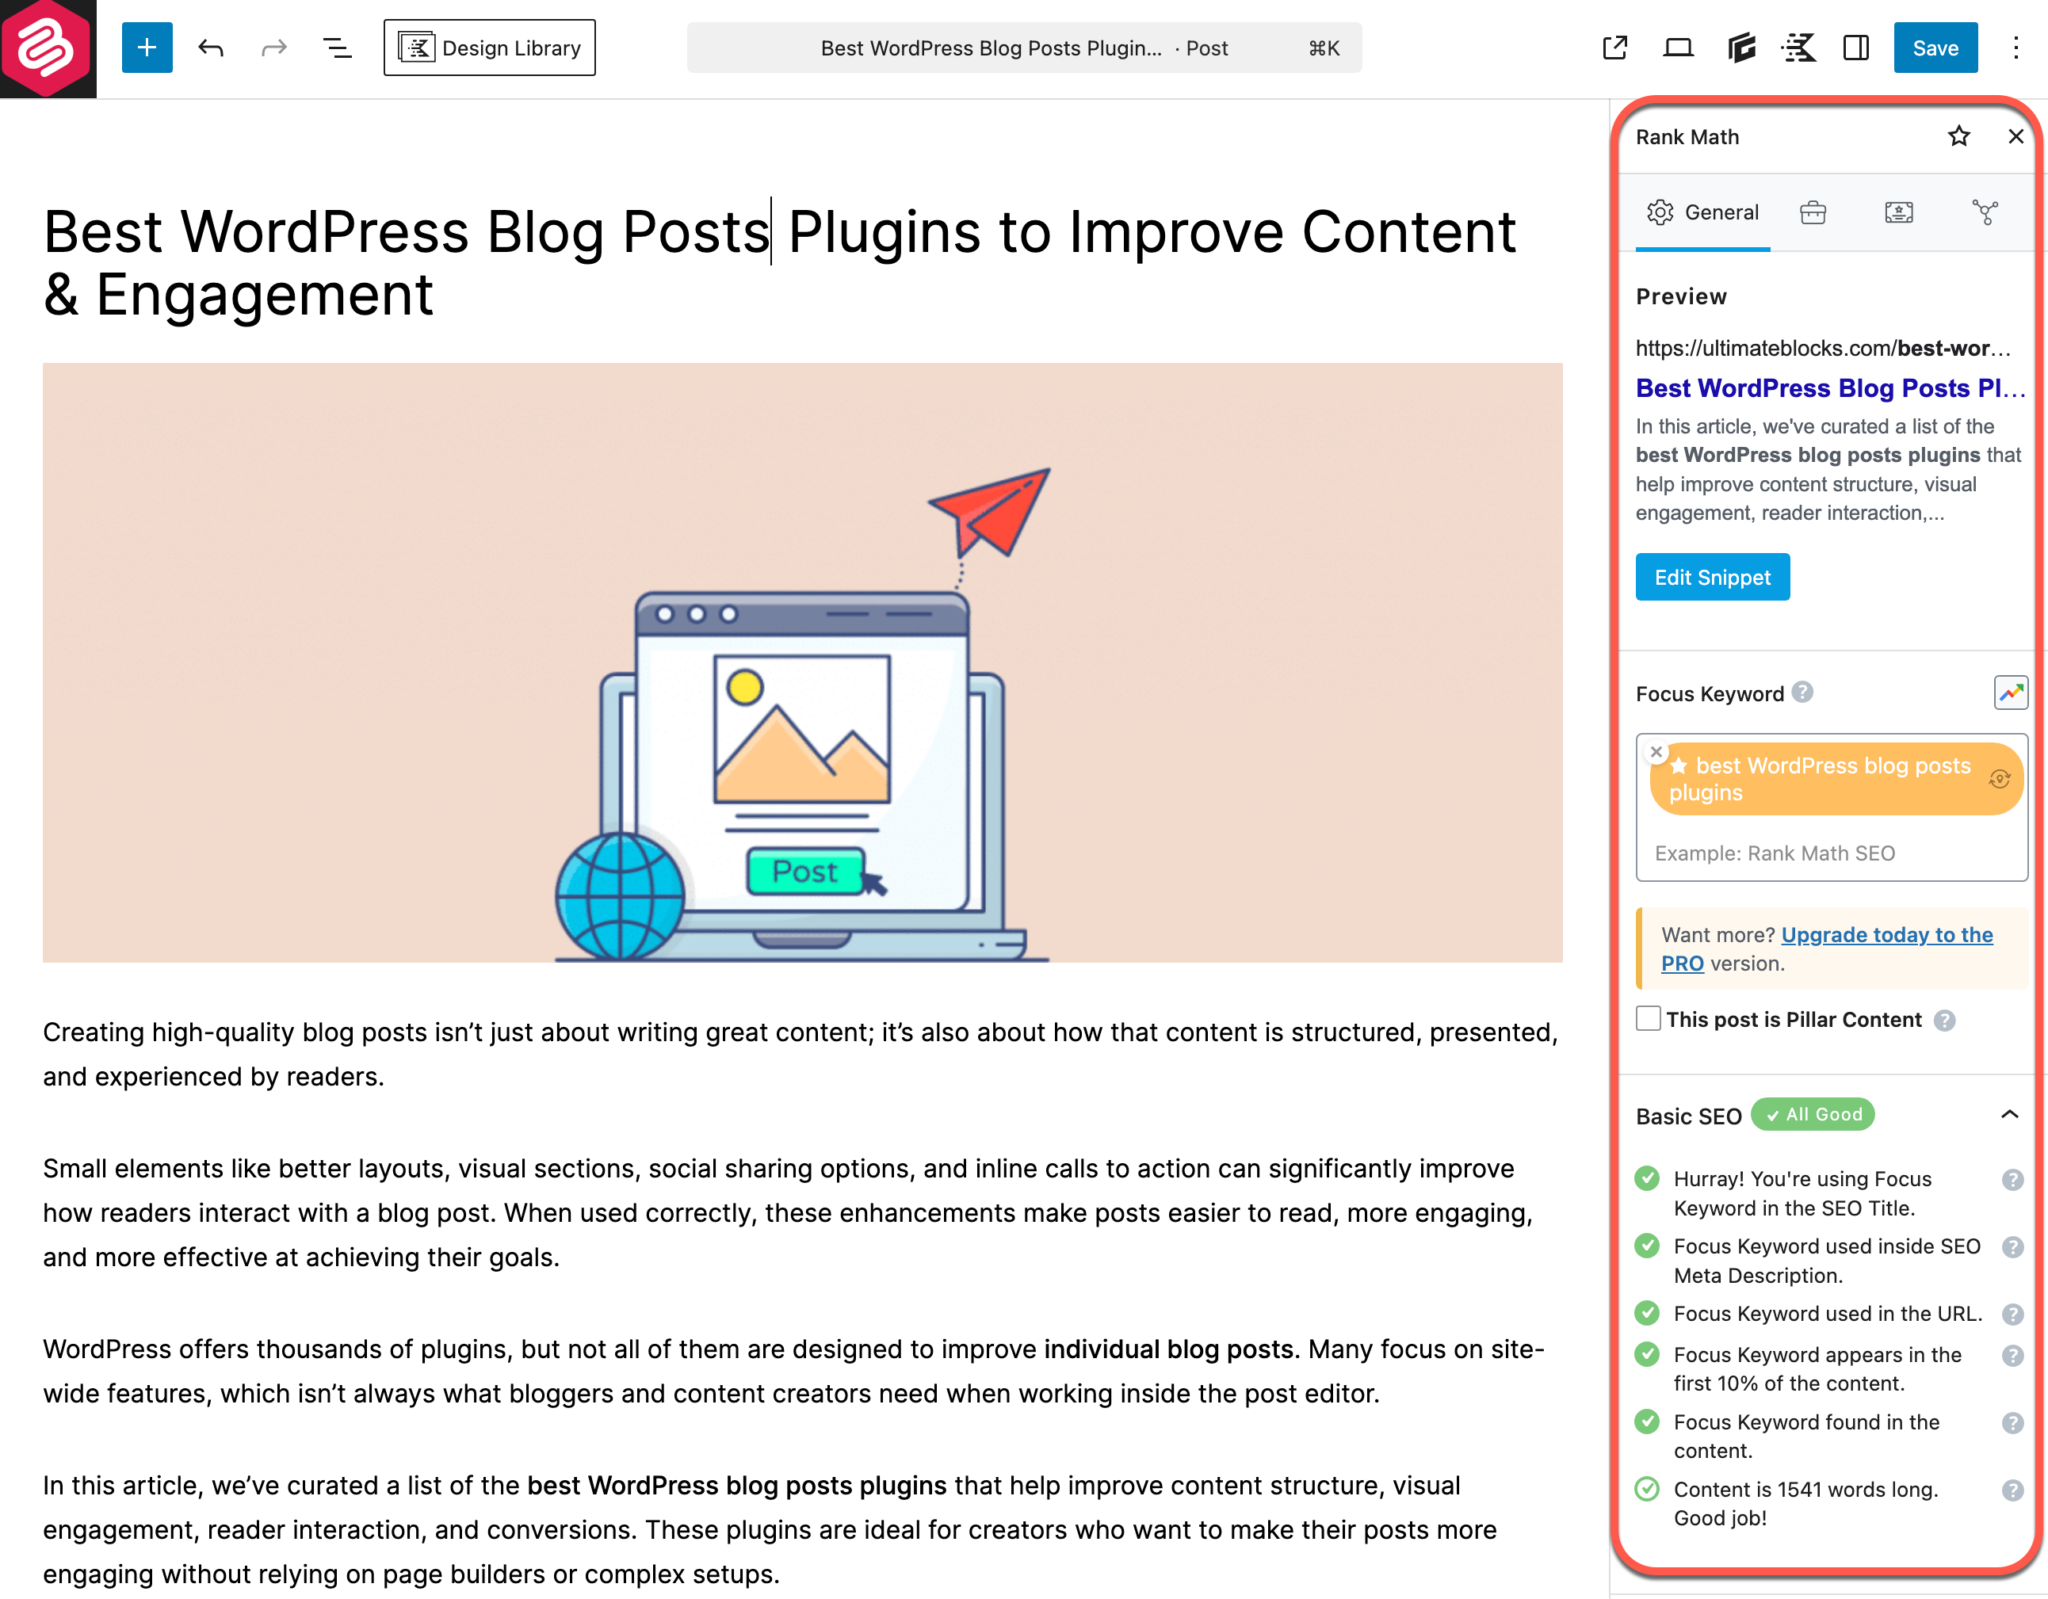Open the Design Library

[x=489, y=48]
